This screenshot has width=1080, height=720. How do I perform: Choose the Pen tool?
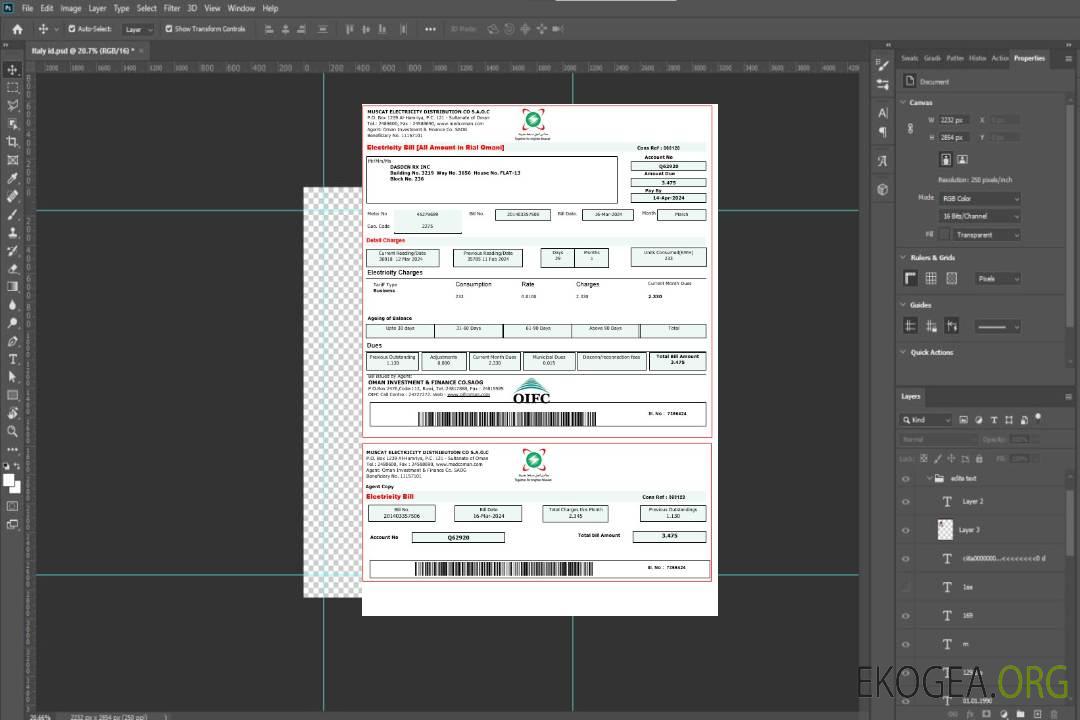tap(13, 341)
